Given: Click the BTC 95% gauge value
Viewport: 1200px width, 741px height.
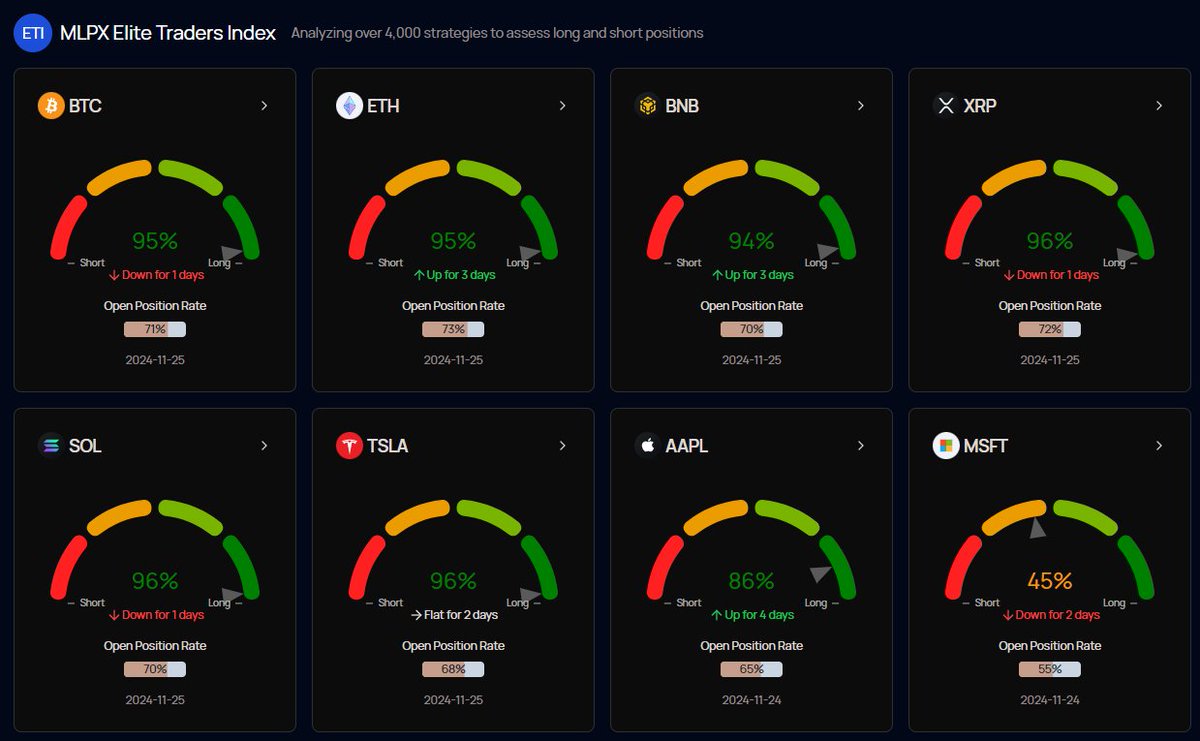Looking at the screenshot, I should (x=155, y=241).
